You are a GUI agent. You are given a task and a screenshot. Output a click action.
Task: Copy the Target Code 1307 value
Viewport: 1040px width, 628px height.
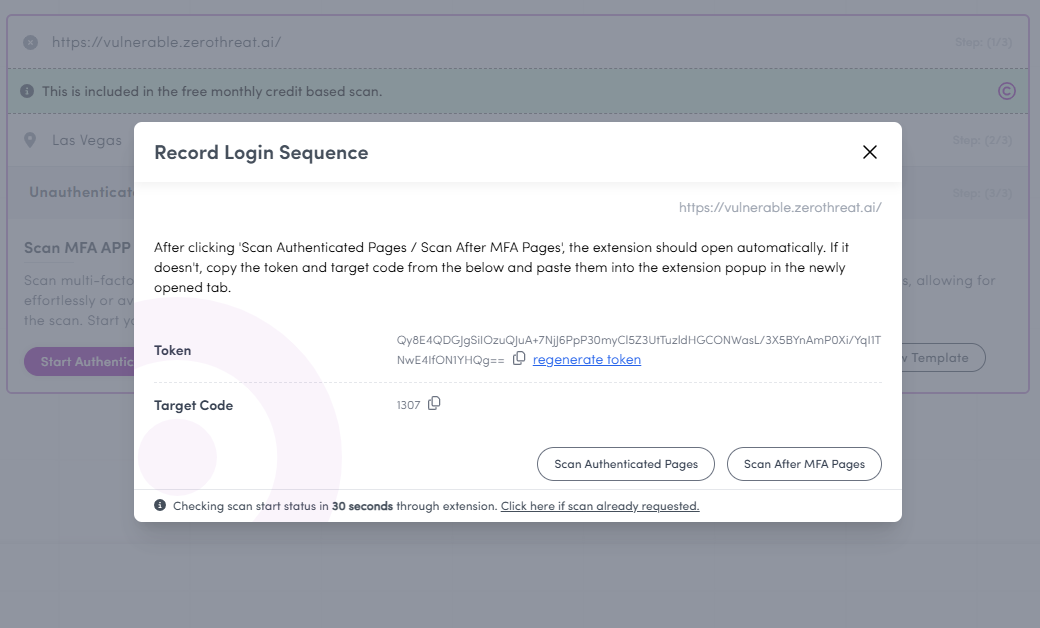tap(434, 404)
